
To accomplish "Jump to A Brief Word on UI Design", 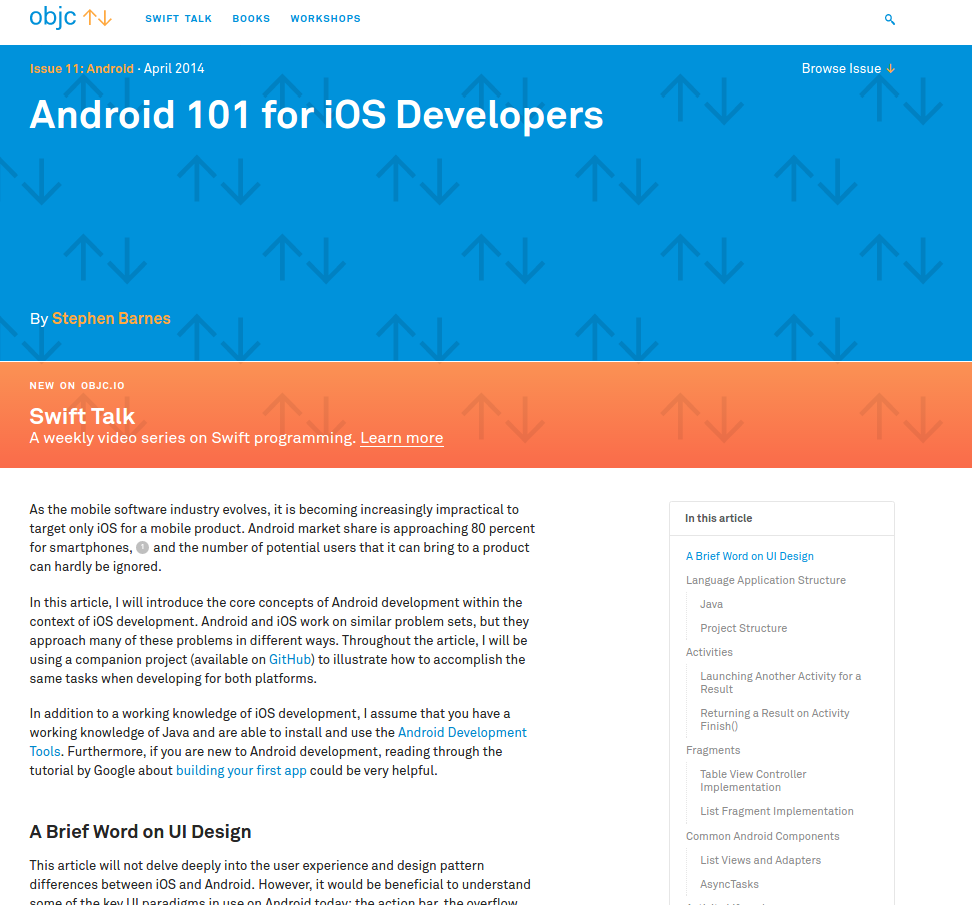I will pos(750,556).
